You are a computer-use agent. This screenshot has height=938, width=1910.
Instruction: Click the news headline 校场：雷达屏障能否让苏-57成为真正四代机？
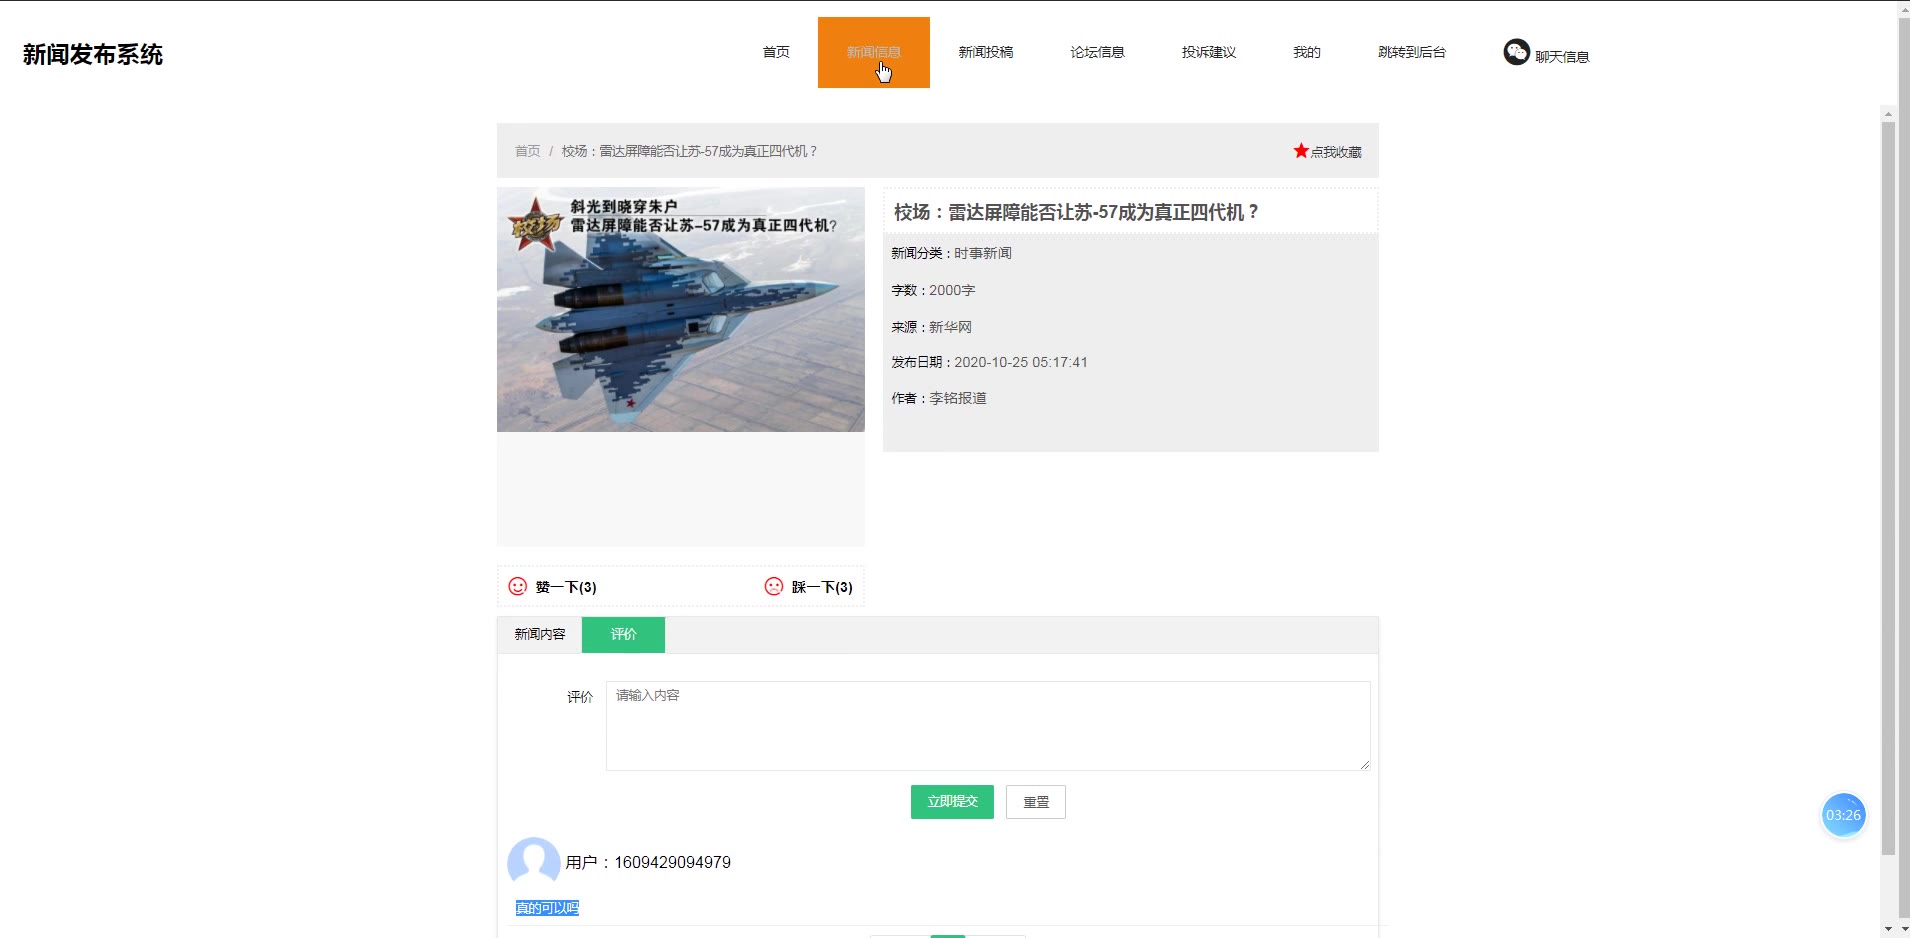point(1076,212)
